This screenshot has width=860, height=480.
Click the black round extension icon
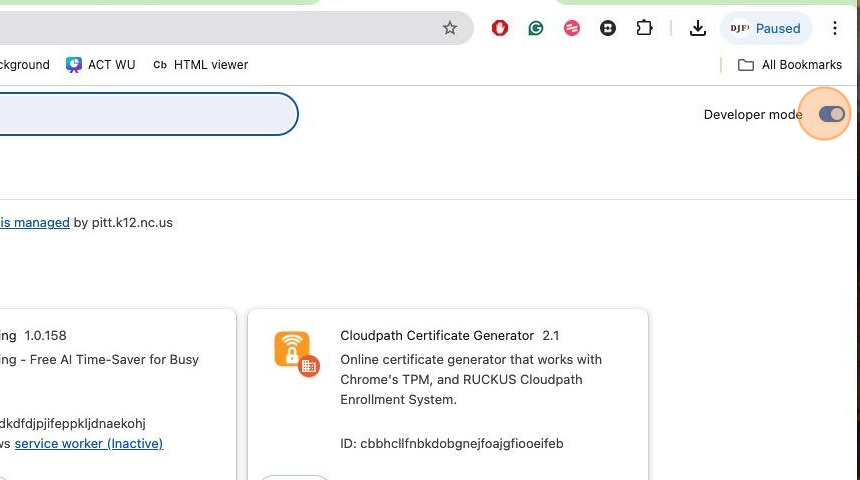click(x=608, y=28)
